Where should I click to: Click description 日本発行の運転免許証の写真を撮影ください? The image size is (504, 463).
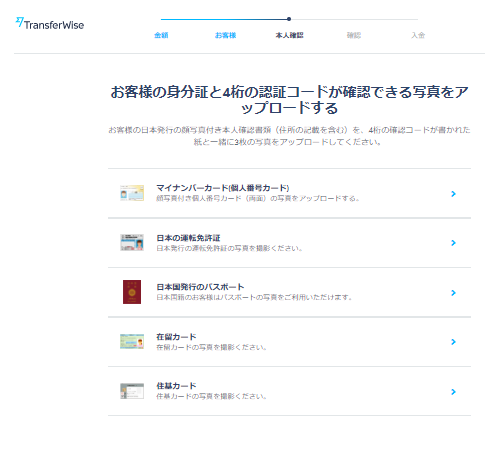[229, 248]
